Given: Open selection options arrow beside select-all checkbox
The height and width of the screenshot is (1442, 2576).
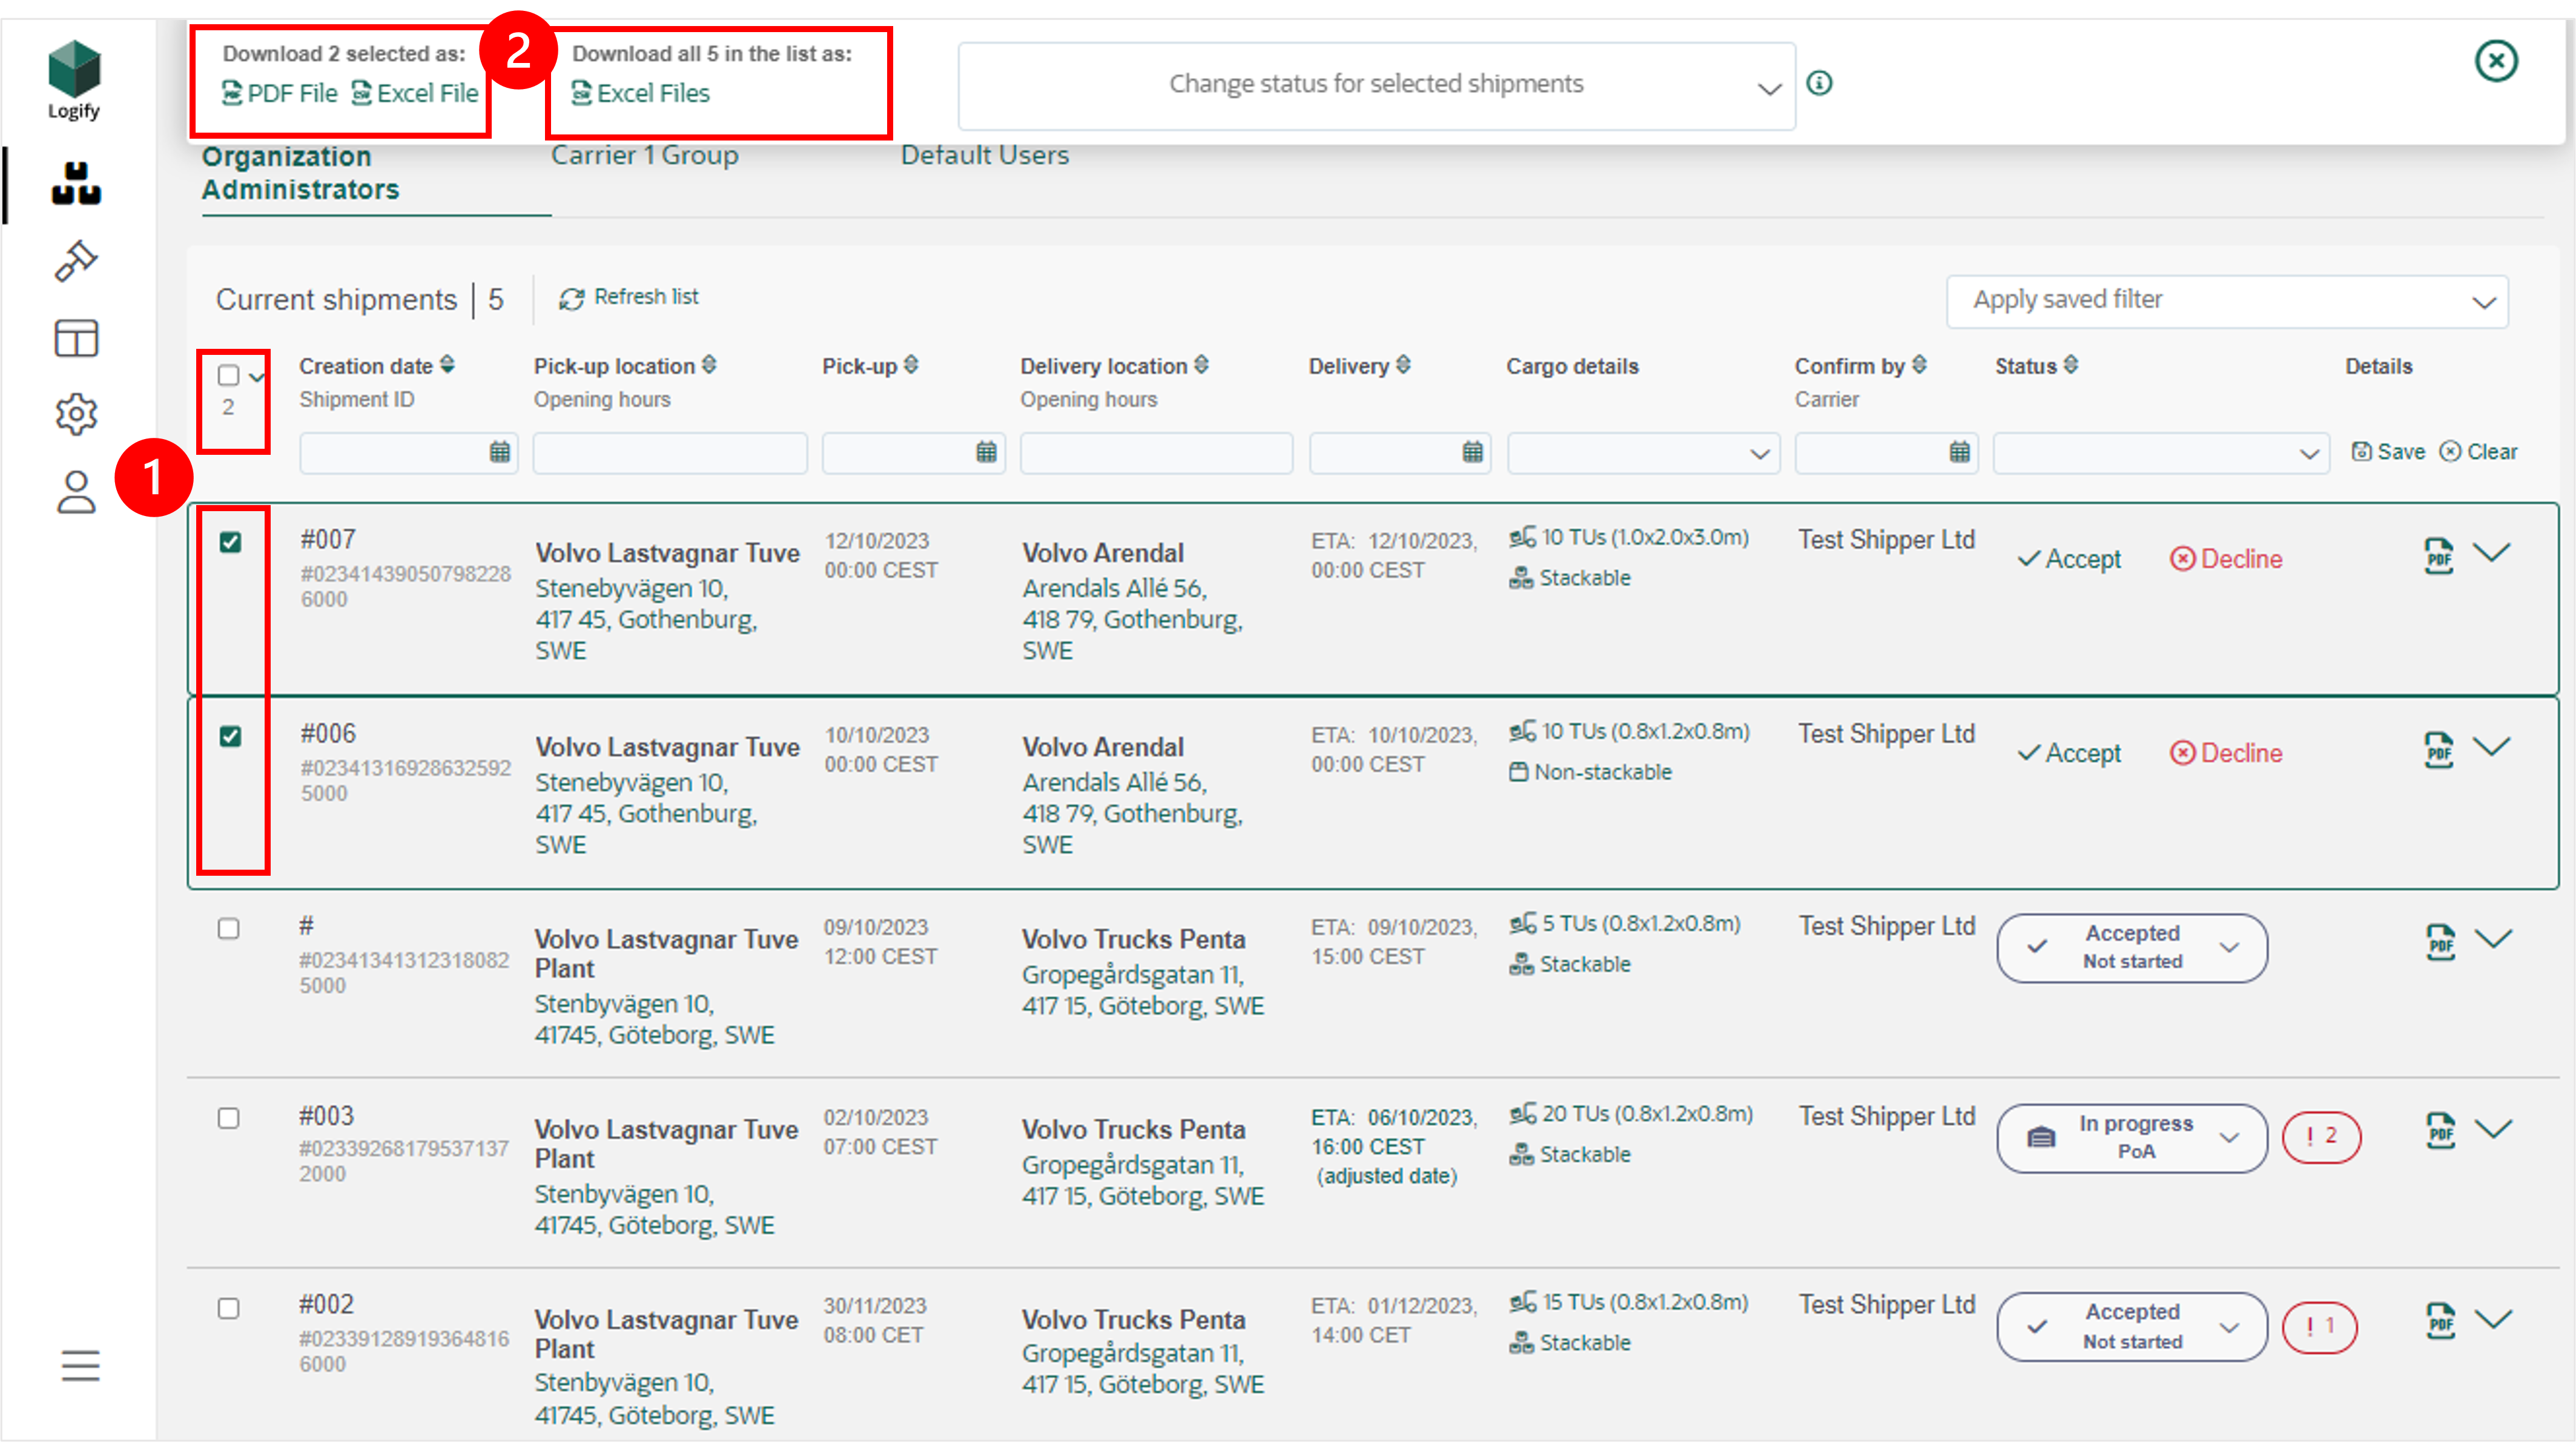Looking at the screenshot, I should (257, 377).
